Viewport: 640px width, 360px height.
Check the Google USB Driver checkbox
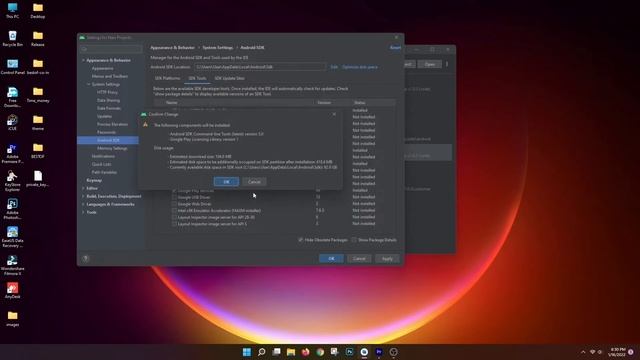174,197
